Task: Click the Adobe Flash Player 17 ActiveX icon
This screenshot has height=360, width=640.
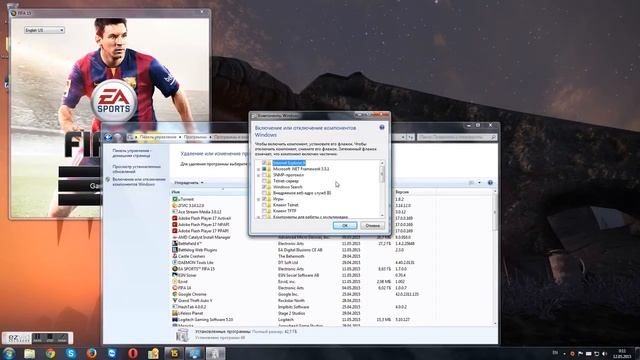Action: [175, 218]
